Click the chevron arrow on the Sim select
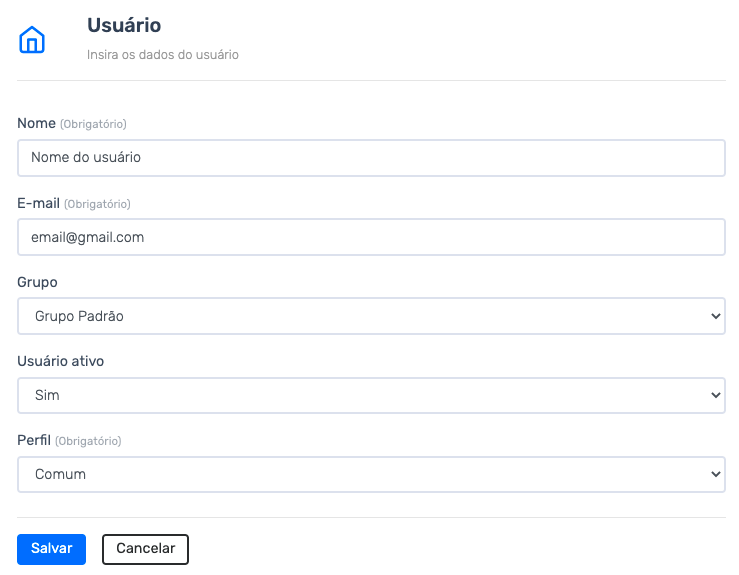 715,395
